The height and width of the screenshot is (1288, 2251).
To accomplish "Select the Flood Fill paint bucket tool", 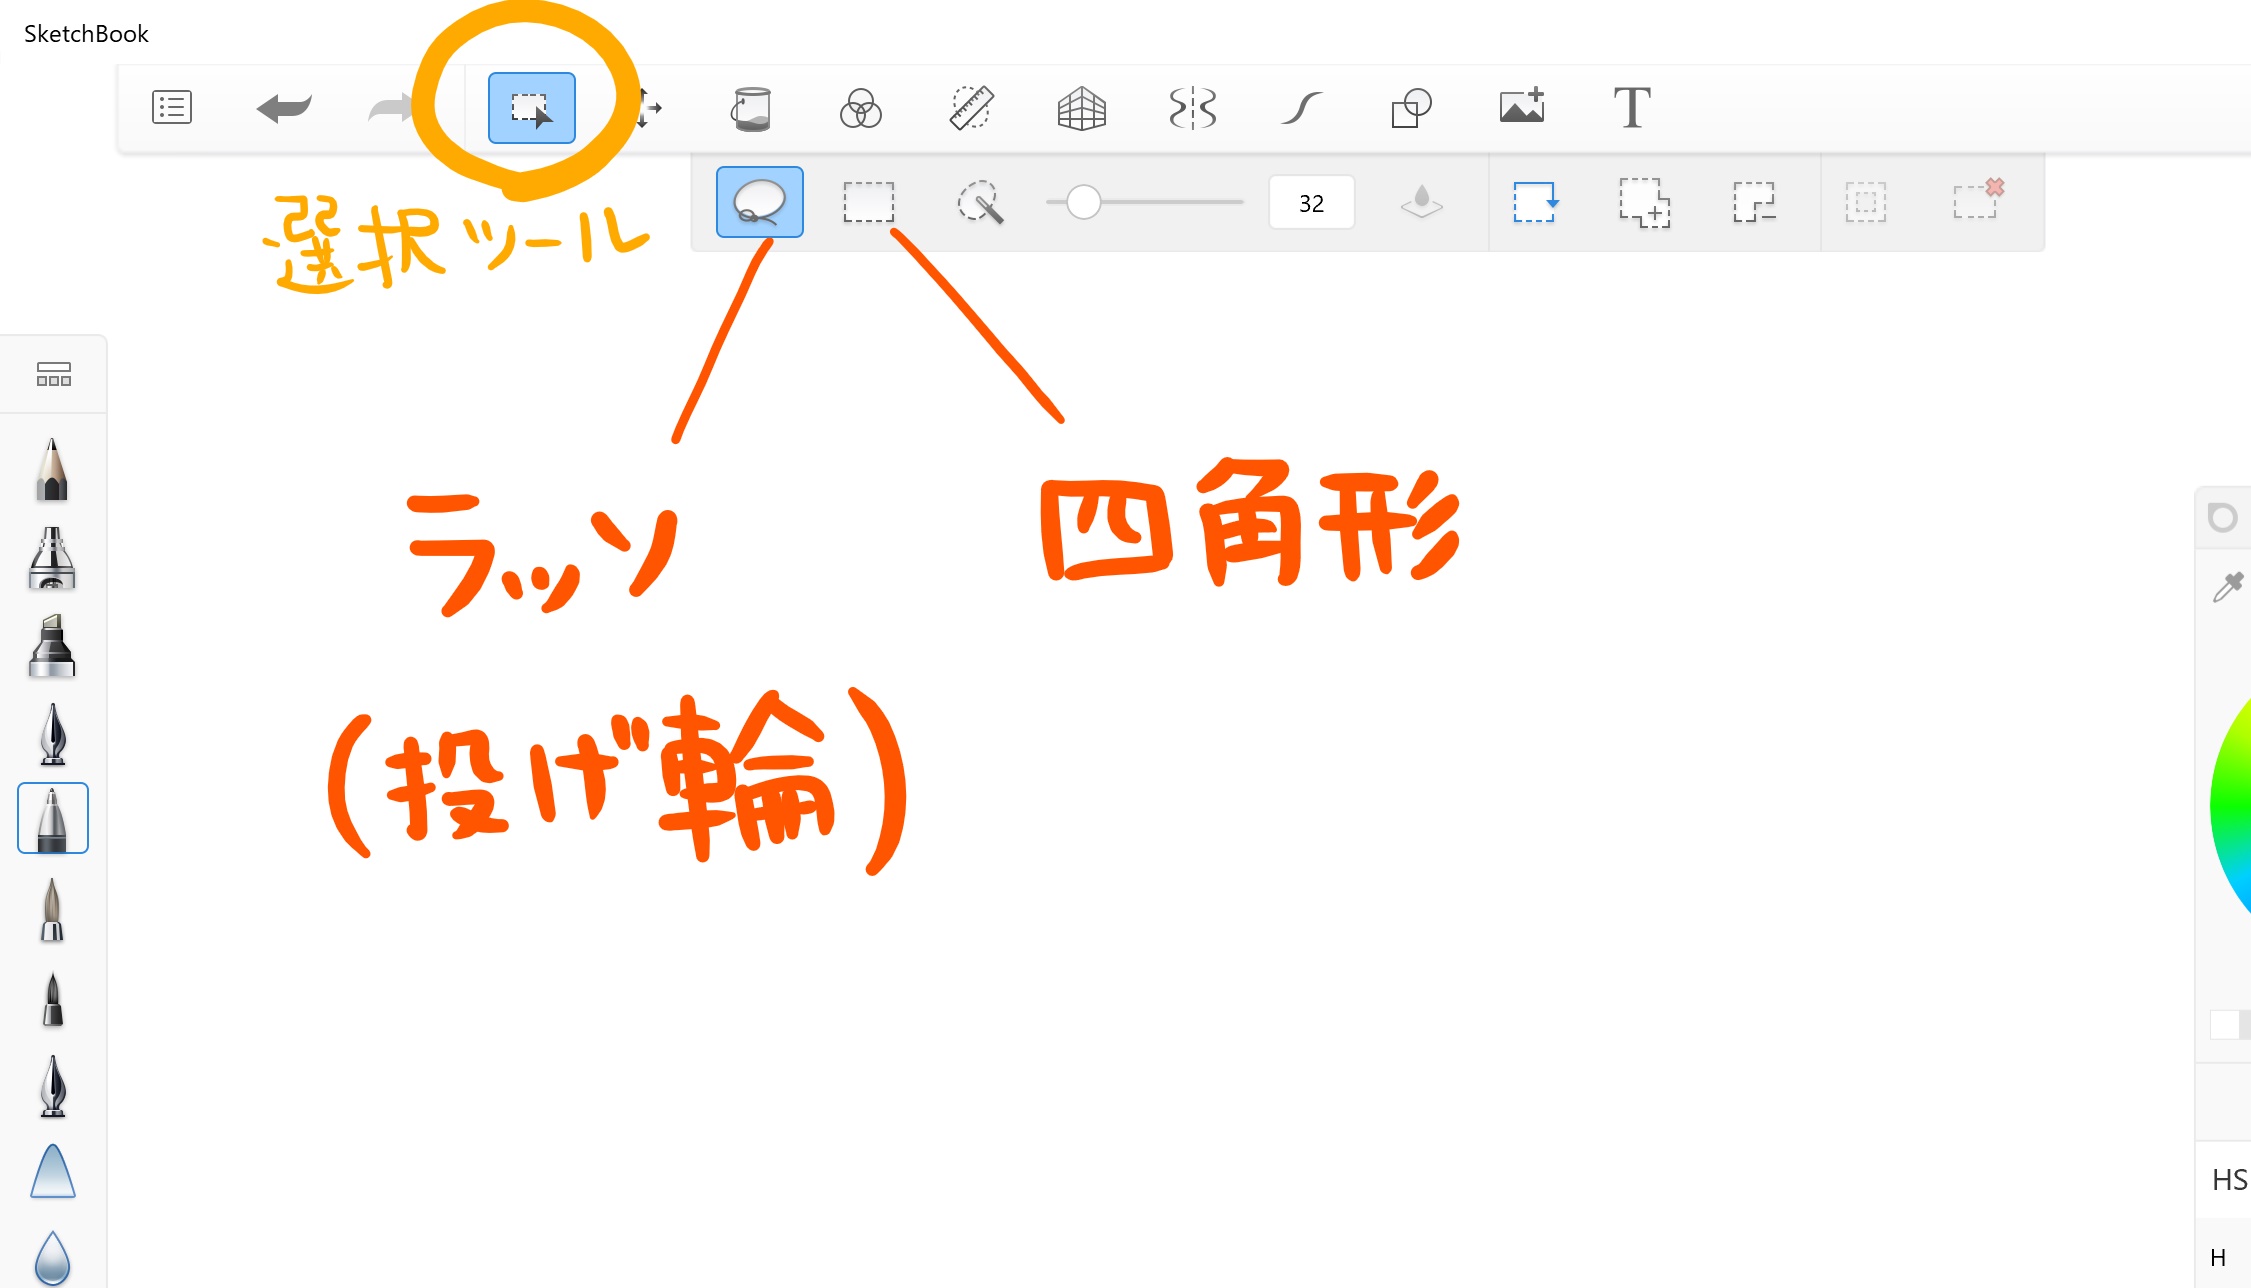I will pyautogui.click(x=751, y=108).
